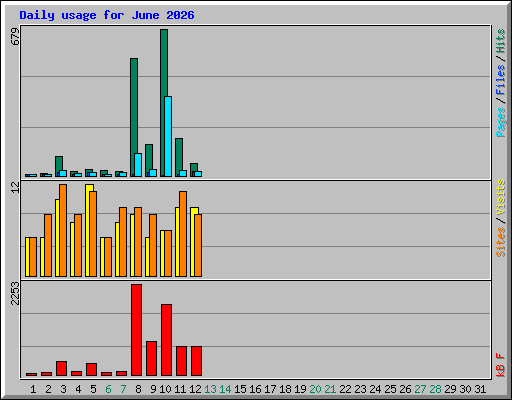Click the Hits legend label

pos(501,41)
